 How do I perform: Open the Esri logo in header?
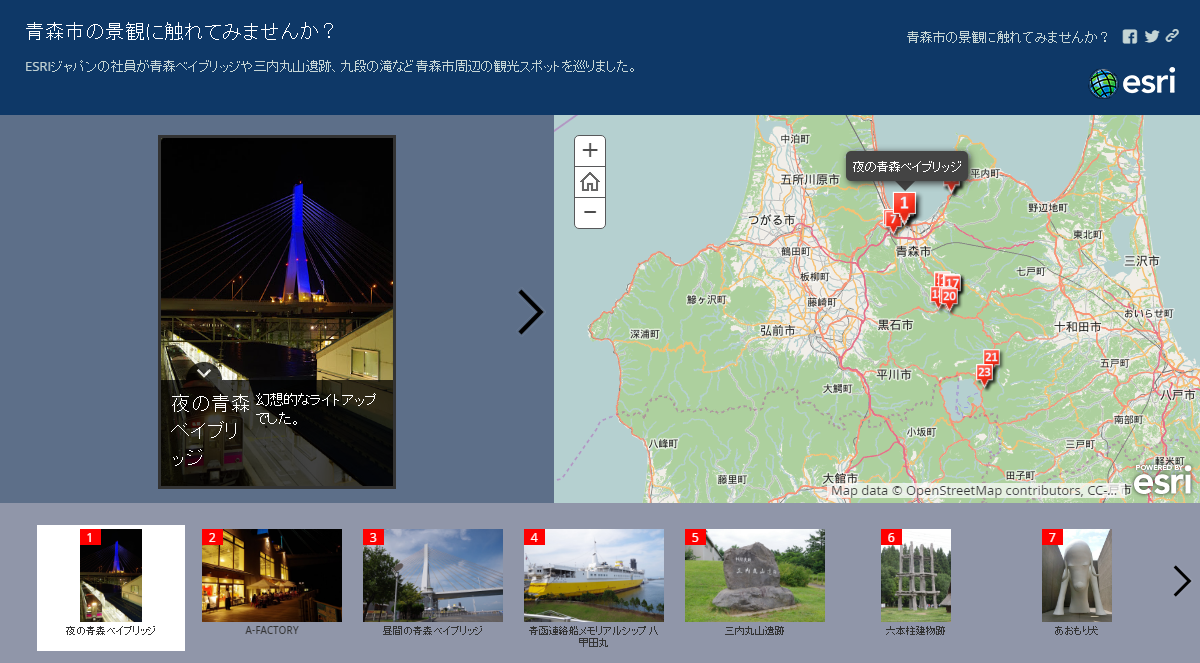(x=1132, y=83)
